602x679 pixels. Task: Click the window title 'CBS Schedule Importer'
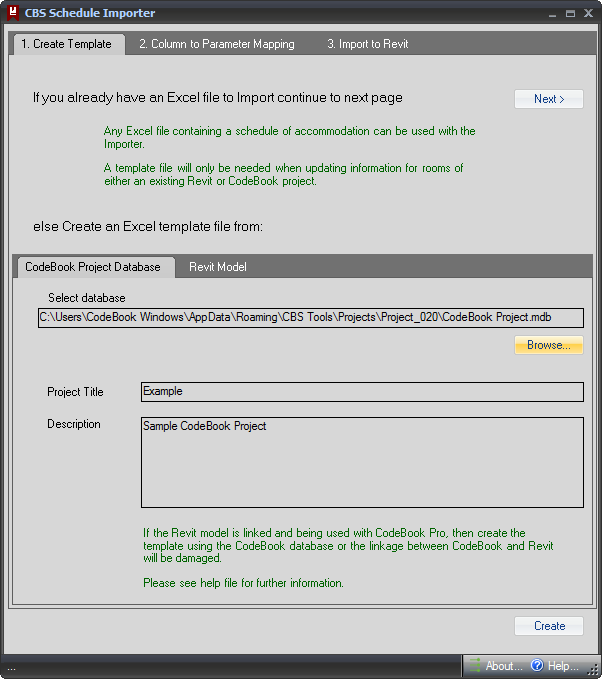click(x=90, y=13)
